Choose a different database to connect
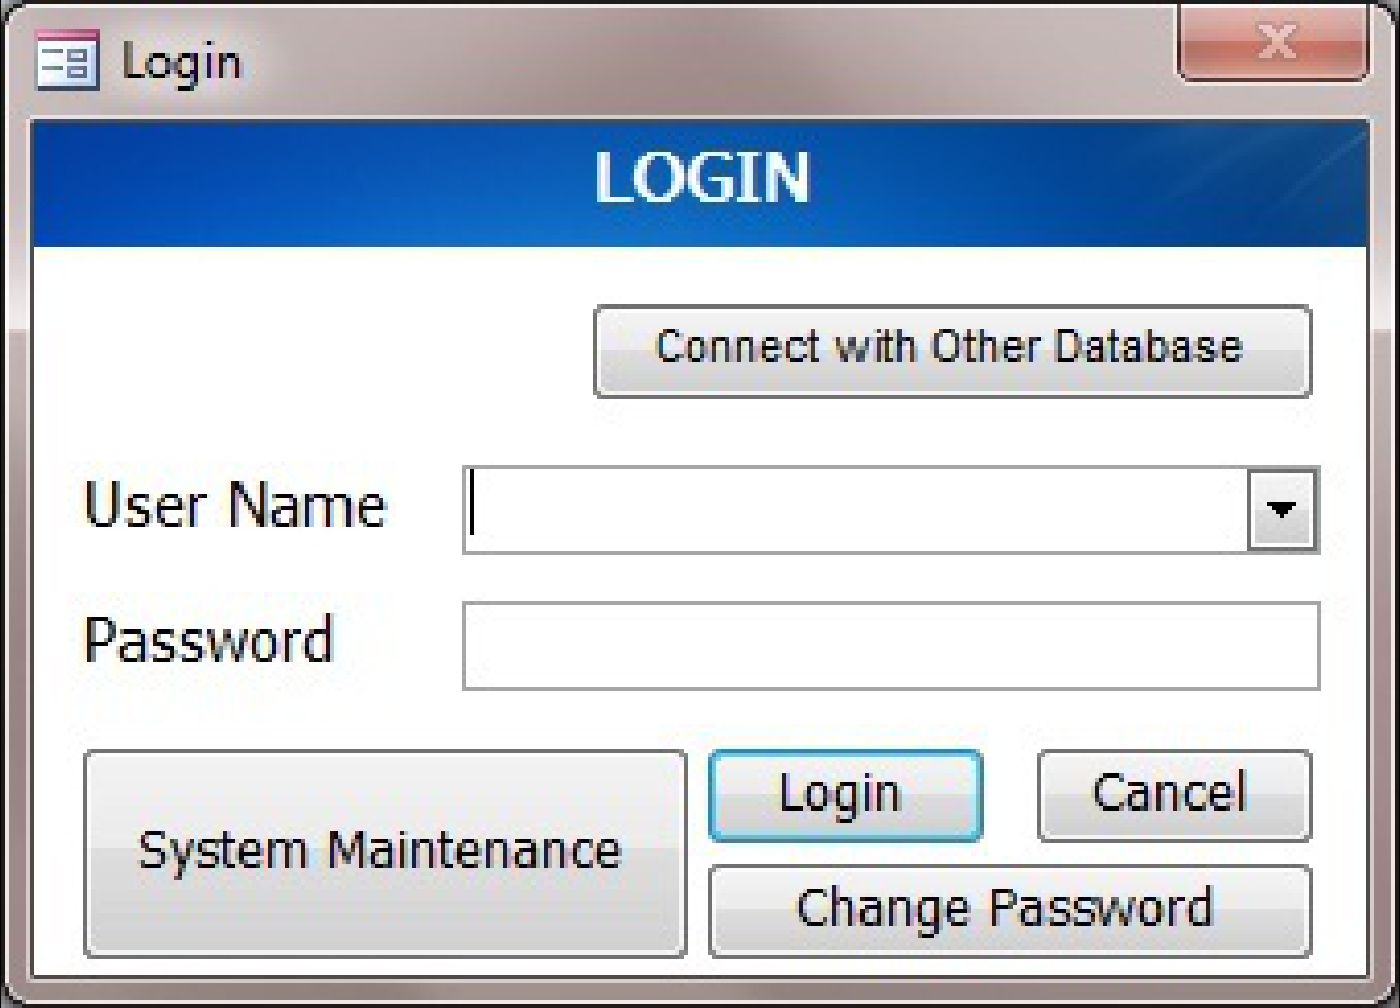 pos(952,351)
